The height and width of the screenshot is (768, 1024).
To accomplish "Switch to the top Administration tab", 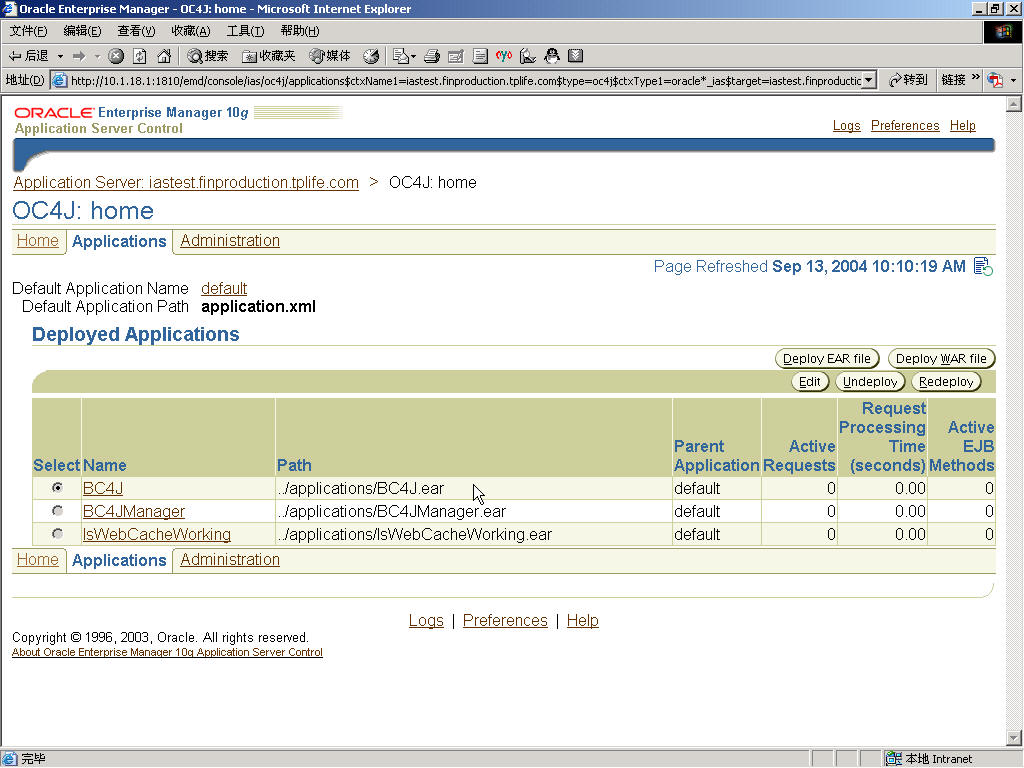I will pyautogui.click(x=230, y=240).
